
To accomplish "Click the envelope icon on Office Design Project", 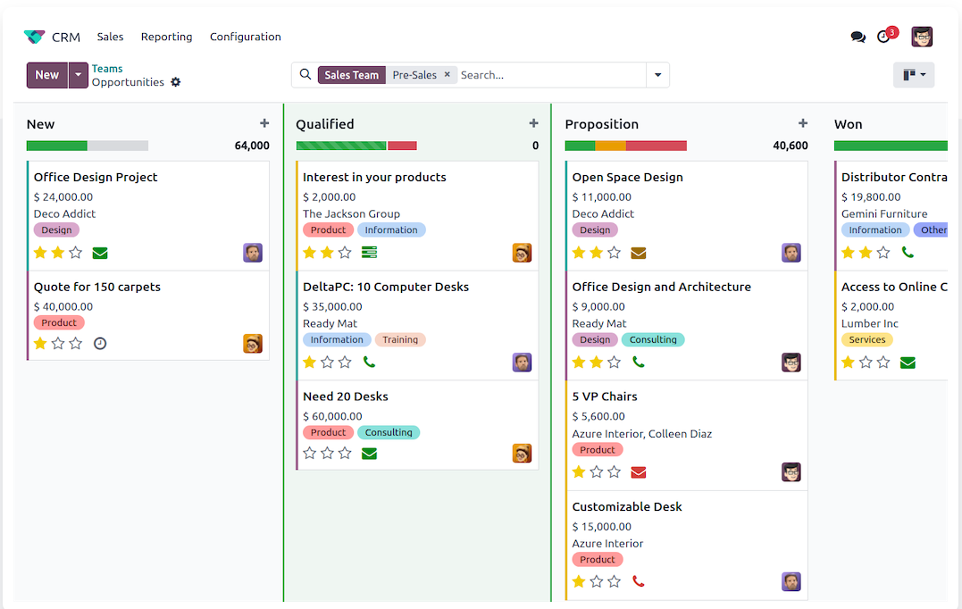I will (100, 253).
